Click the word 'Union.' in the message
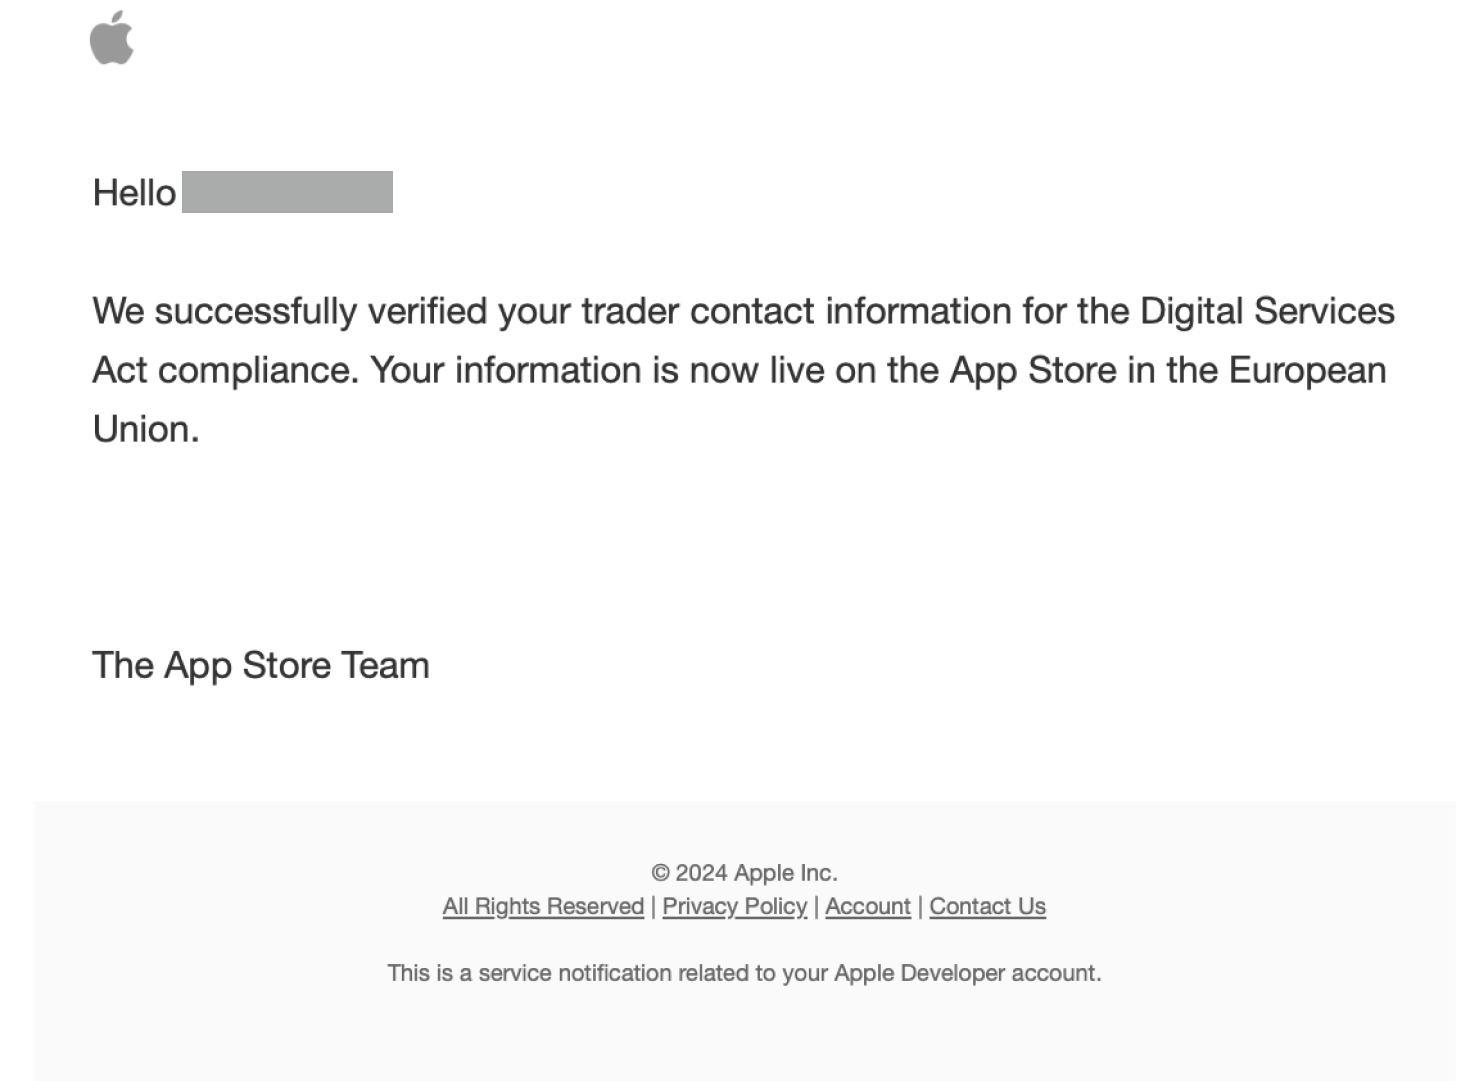This screenshot has width=1479, height=1081. coord(146,429)
